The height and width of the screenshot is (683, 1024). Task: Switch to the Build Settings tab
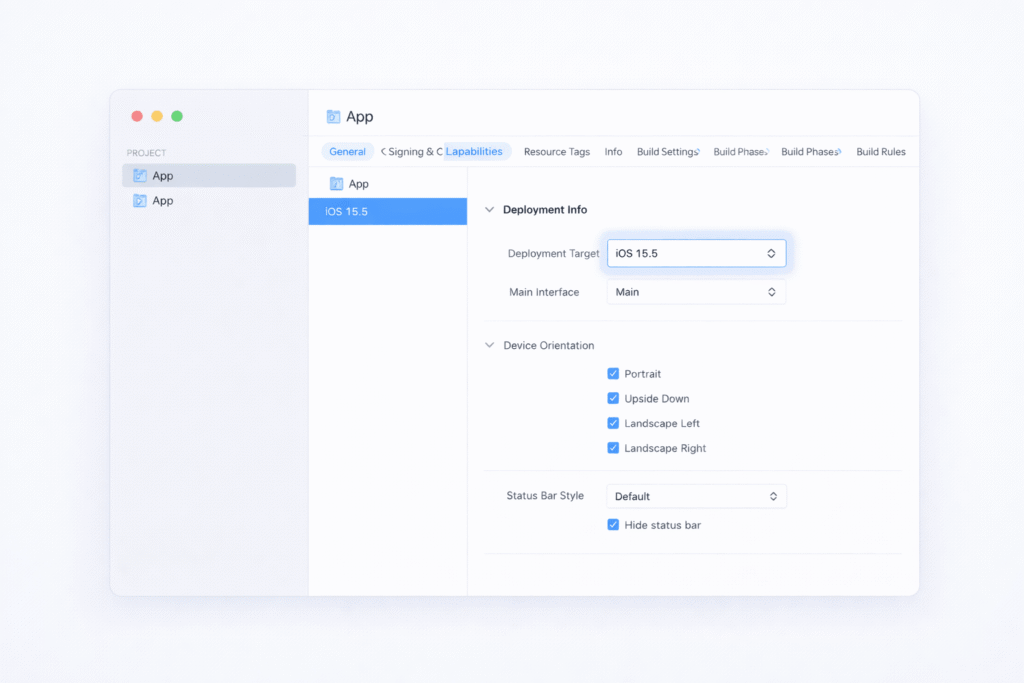(x=668, y=151)
